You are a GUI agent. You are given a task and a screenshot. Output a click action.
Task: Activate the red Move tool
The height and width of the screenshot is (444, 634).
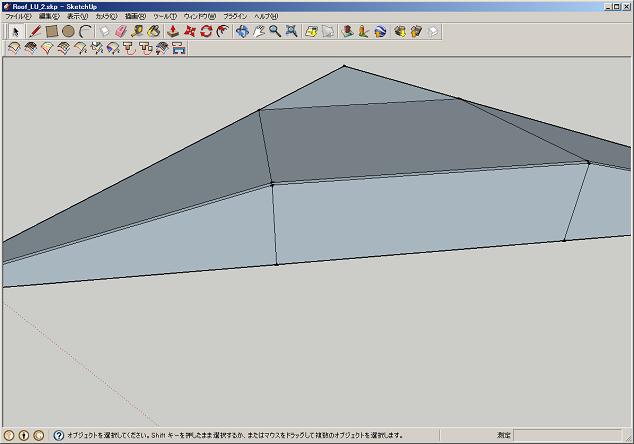pos(190,31)
